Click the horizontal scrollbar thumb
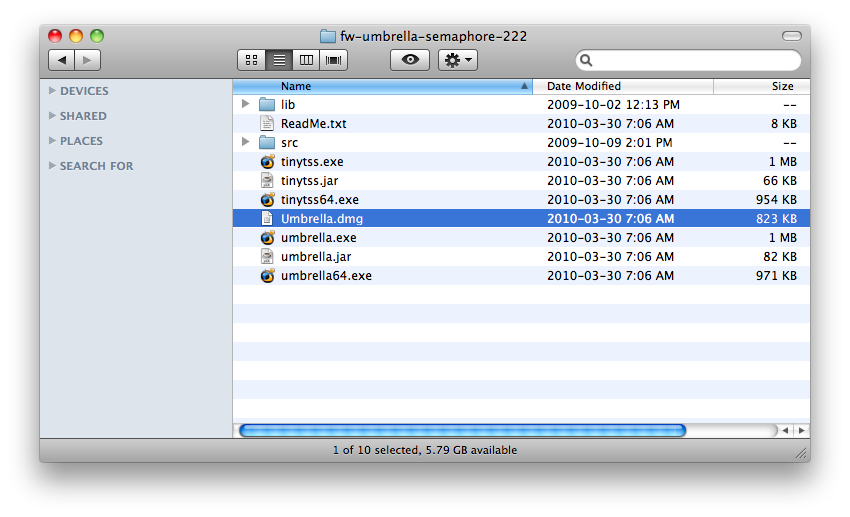850x517 pixels. coord(462,430)
